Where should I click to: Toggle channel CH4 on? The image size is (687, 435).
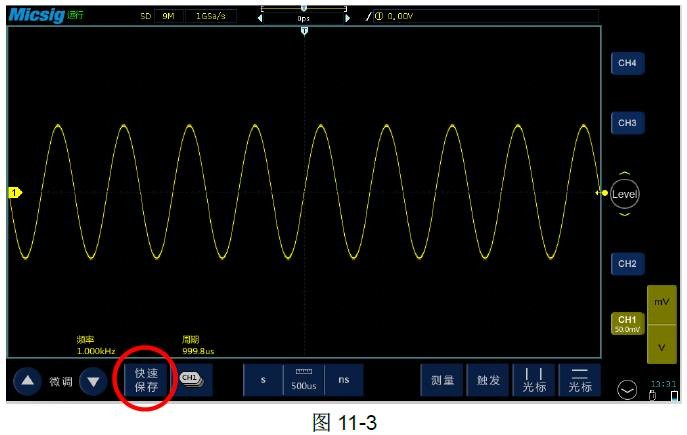[627, 63]
